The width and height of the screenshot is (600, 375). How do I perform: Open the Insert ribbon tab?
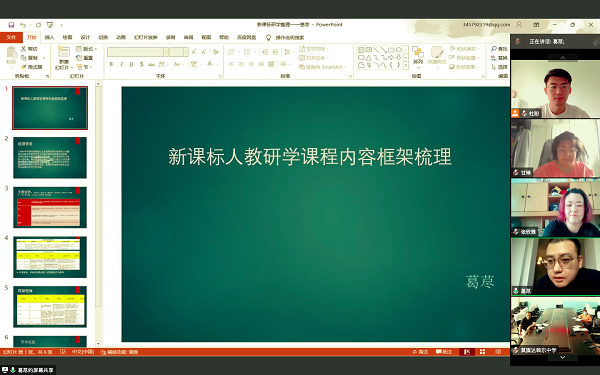(49, 37)
